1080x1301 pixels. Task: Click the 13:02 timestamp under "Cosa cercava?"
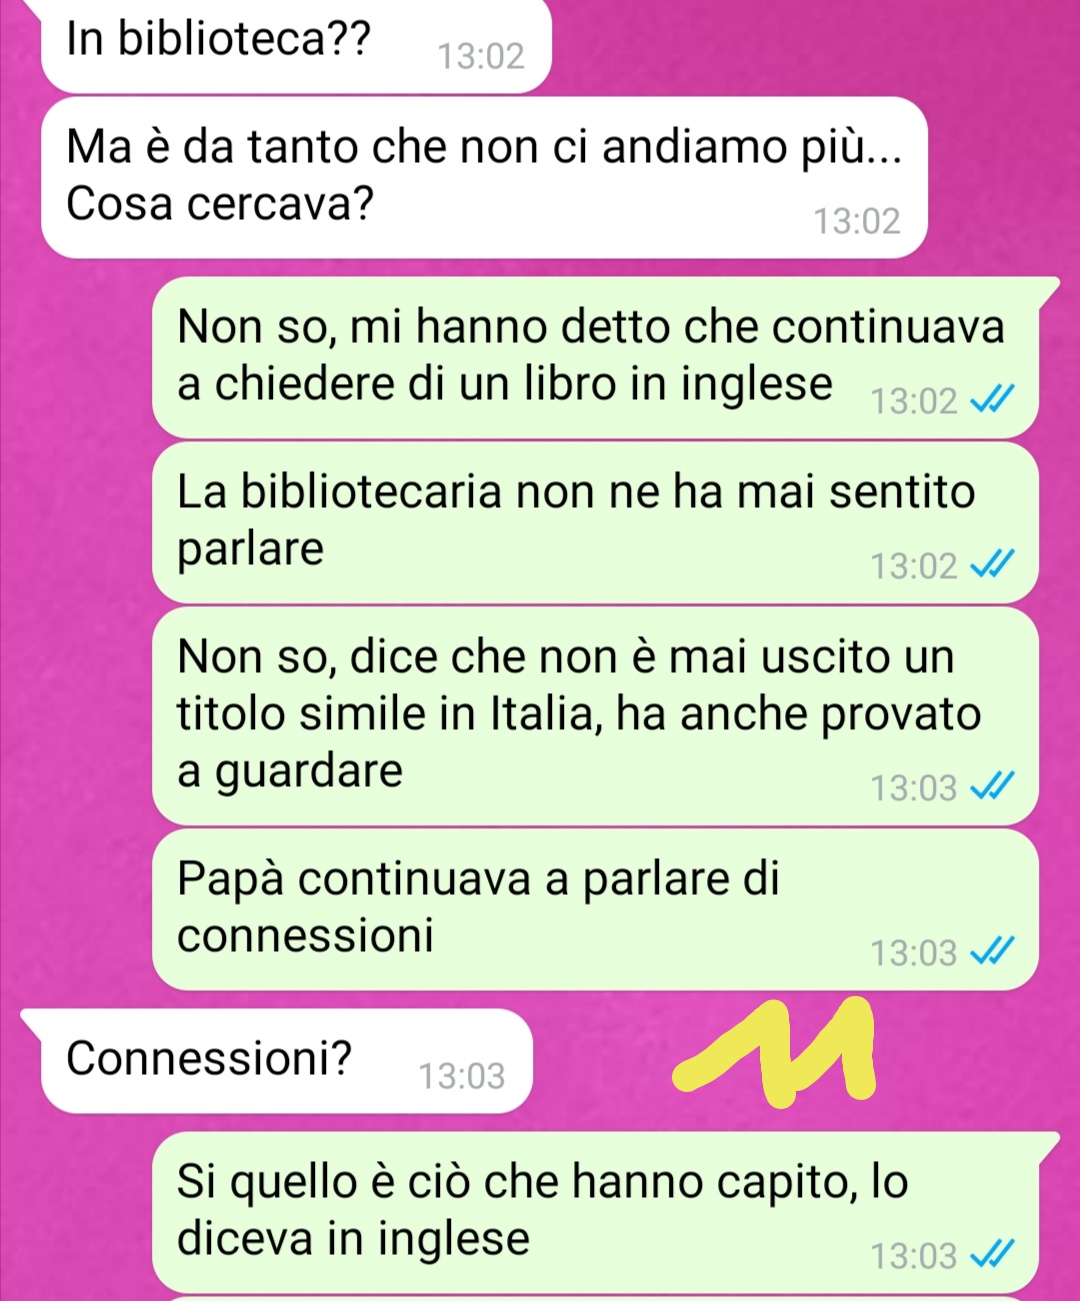point(857,221)
